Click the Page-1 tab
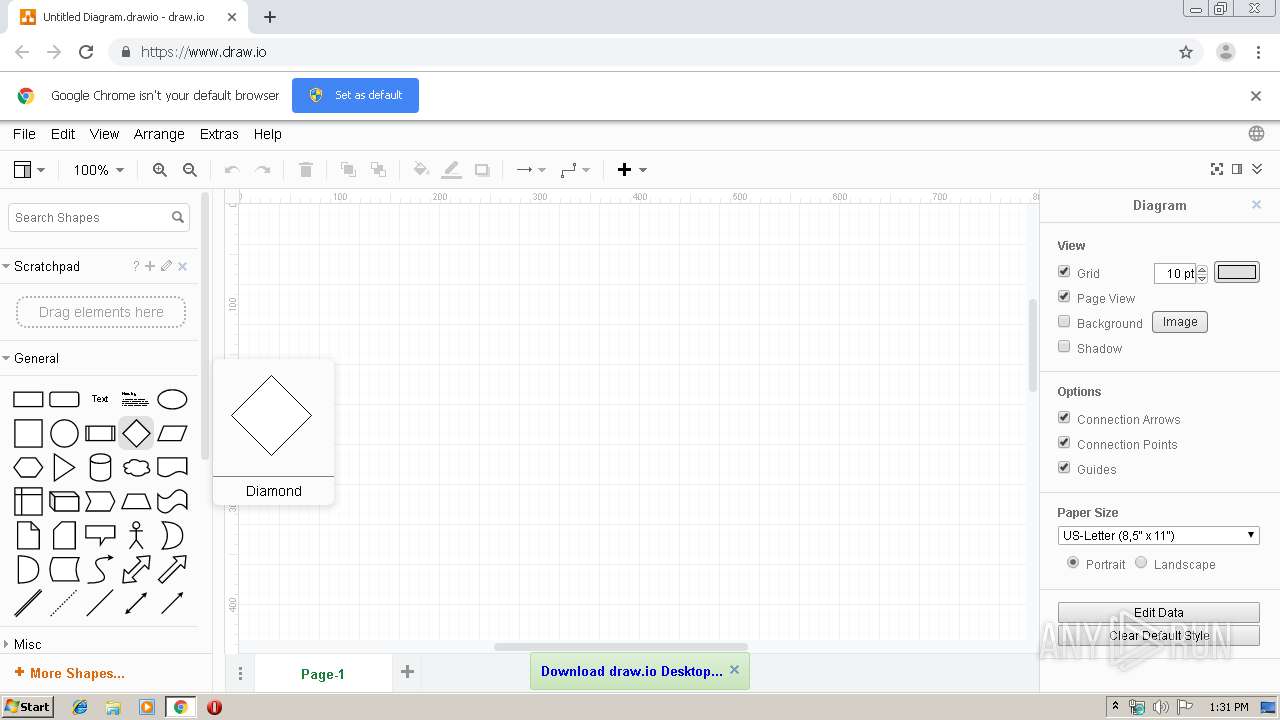 (x=323, y=674)
